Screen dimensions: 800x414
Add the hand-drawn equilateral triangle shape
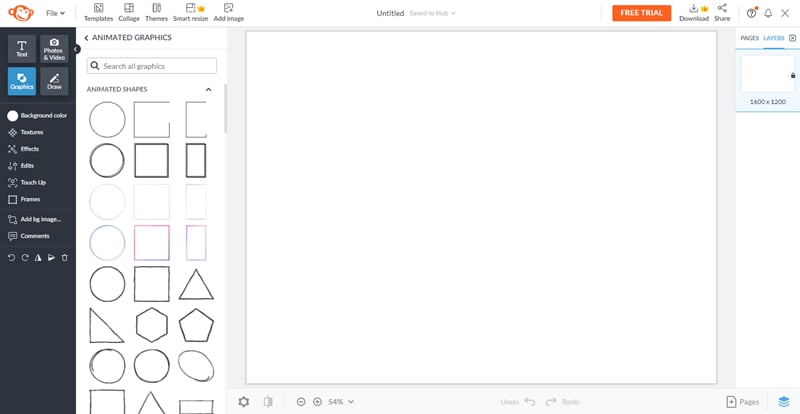(x=196, y=284)
